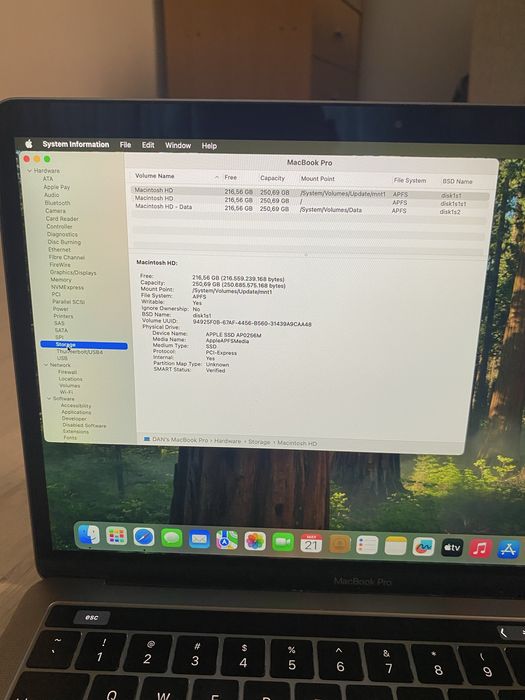Click DAN's MacBook Pro in path bar
Image resolution: width=525 pixels, height=700 pixels.
180,440
